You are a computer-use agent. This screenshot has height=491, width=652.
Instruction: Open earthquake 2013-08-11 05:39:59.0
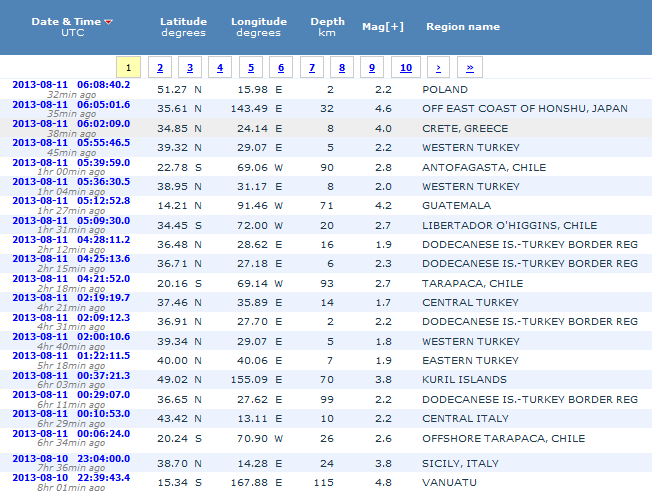click(71, 163)
